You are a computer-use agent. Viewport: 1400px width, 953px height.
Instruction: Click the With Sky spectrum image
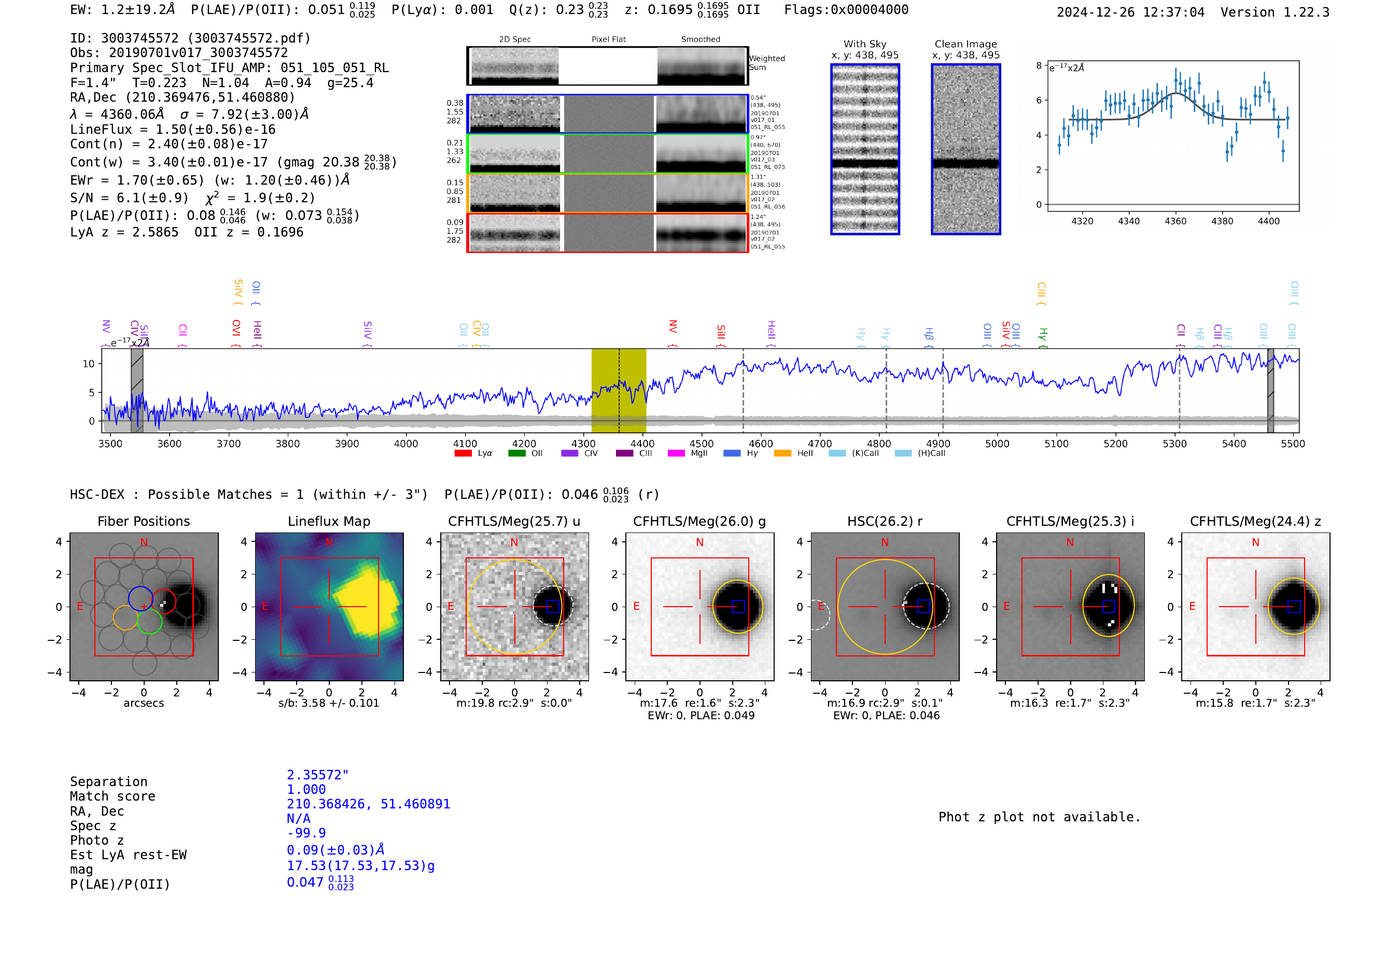coord(865,149)
